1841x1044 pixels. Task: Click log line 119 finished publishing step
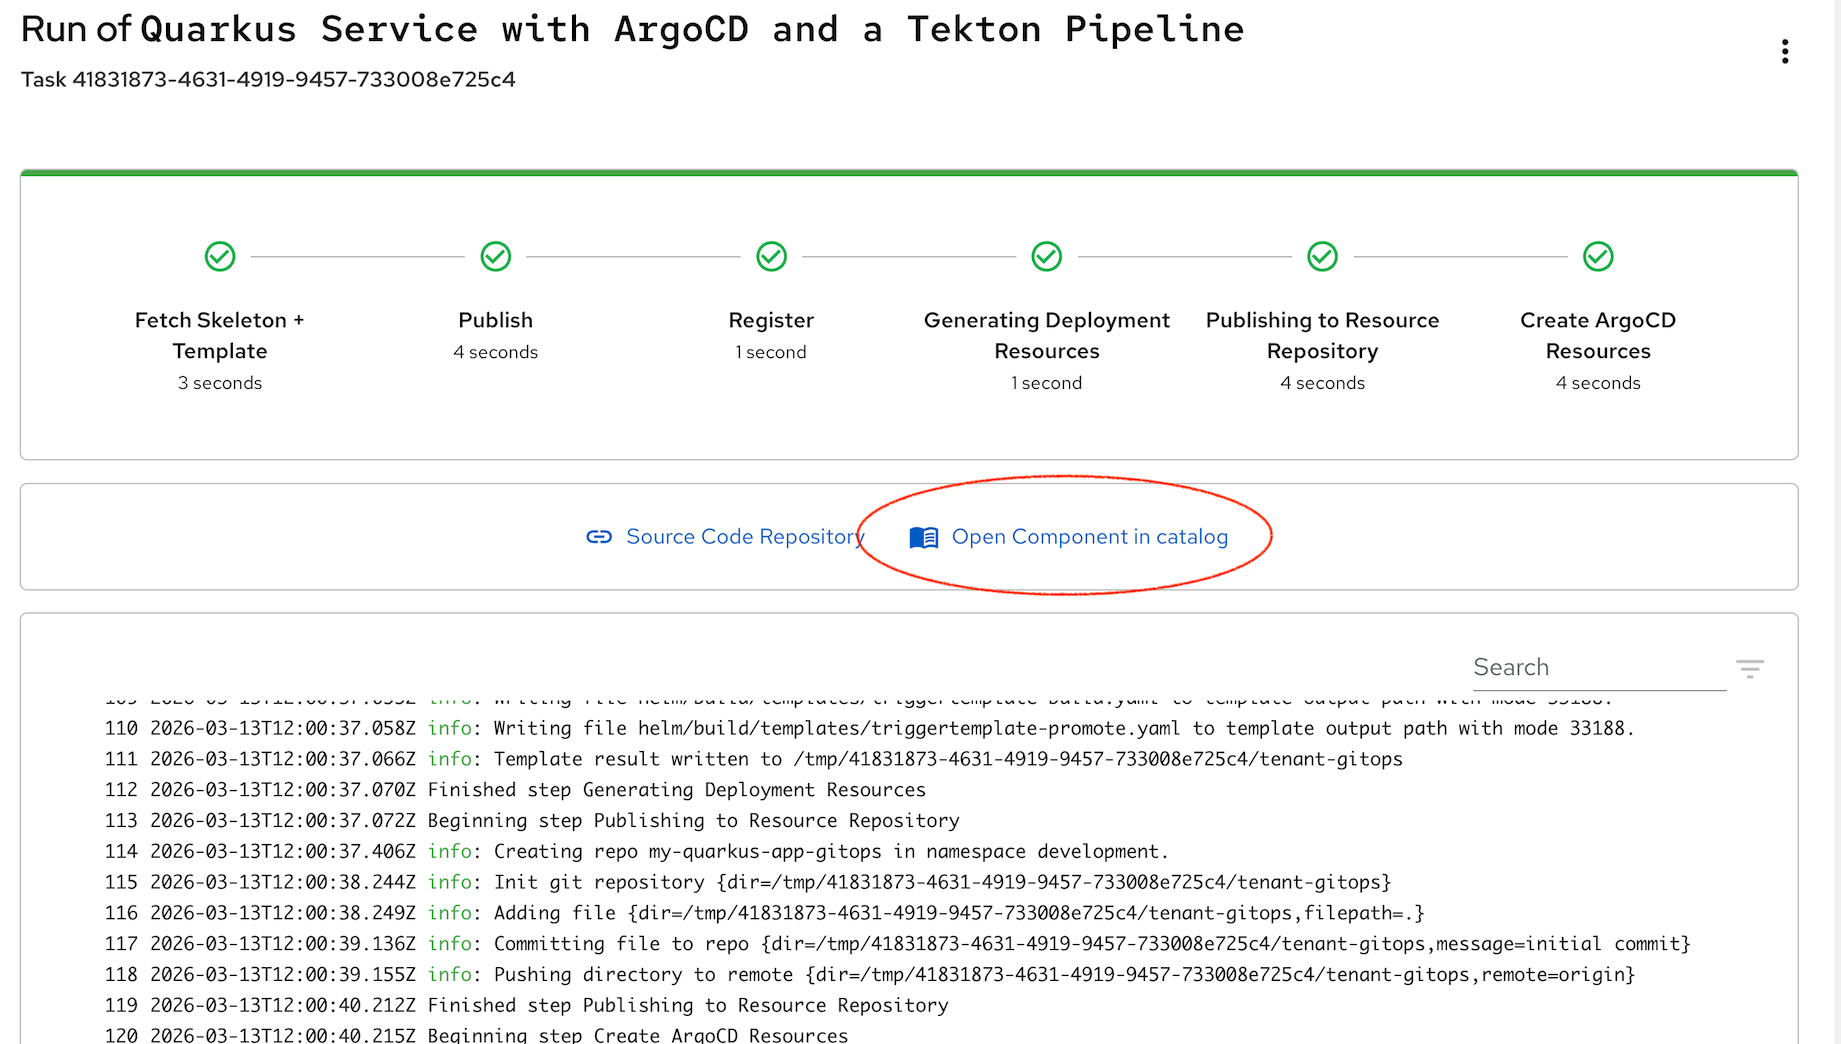[688, 1005]
